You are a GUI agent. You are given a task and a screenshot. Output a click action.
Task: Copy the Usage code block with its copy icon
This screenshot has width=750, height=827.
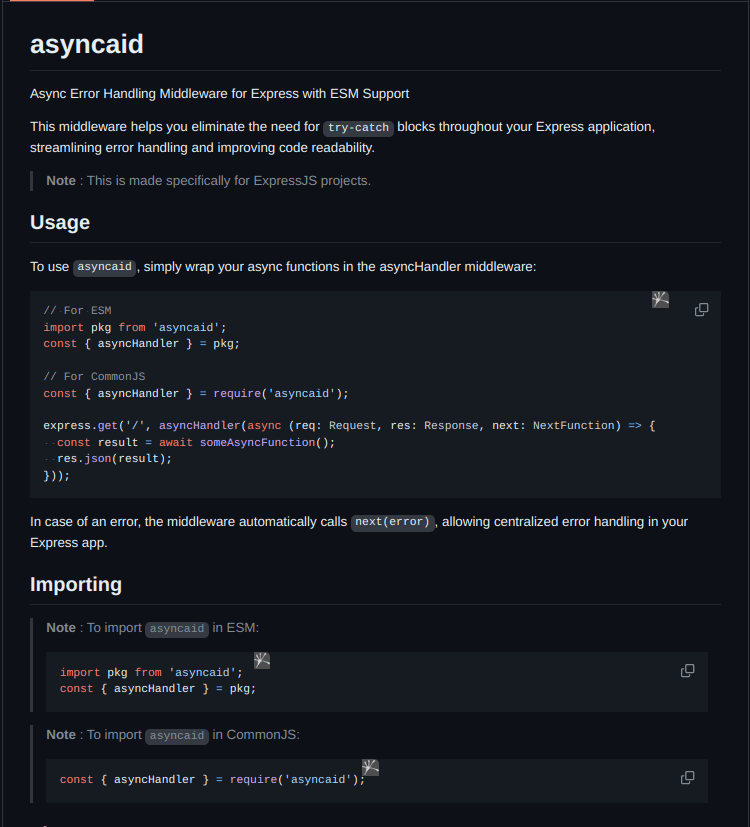click(701, 310)
